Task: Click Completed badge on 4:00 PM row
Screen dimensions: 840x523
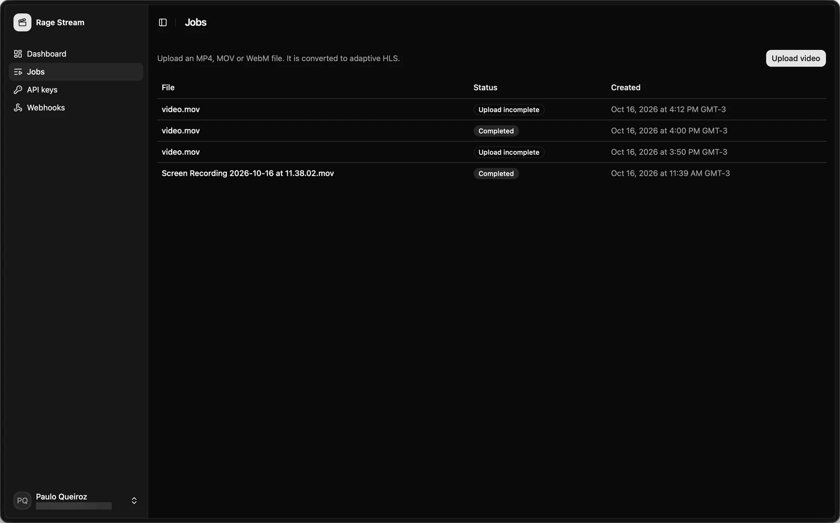Action: [x=496, y=131]
